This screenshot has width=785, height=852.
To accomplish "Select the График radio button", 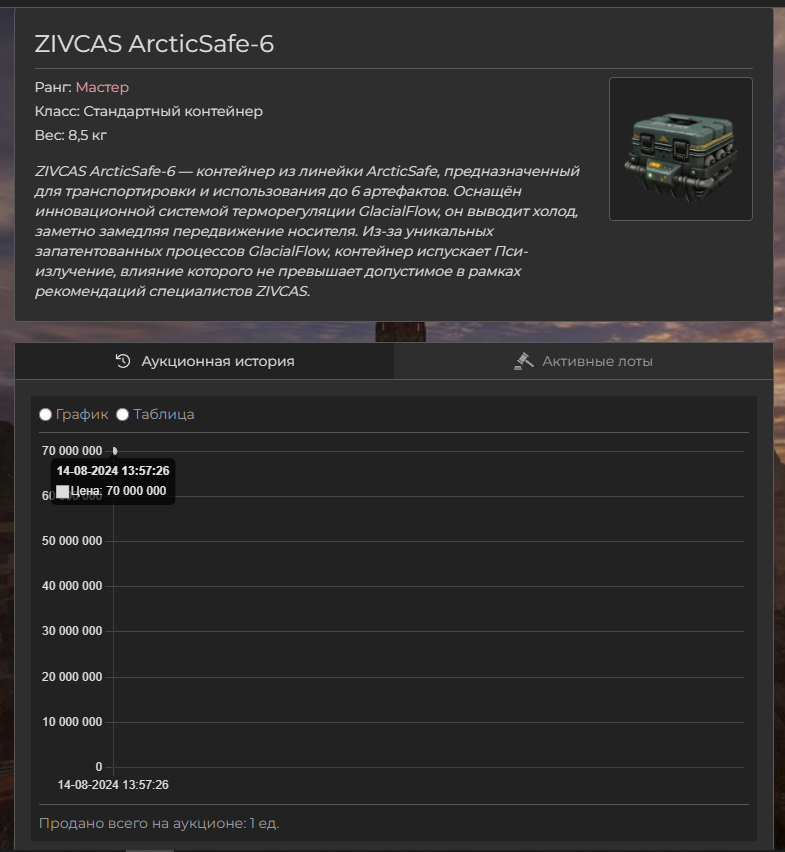I will pos(46,415).
